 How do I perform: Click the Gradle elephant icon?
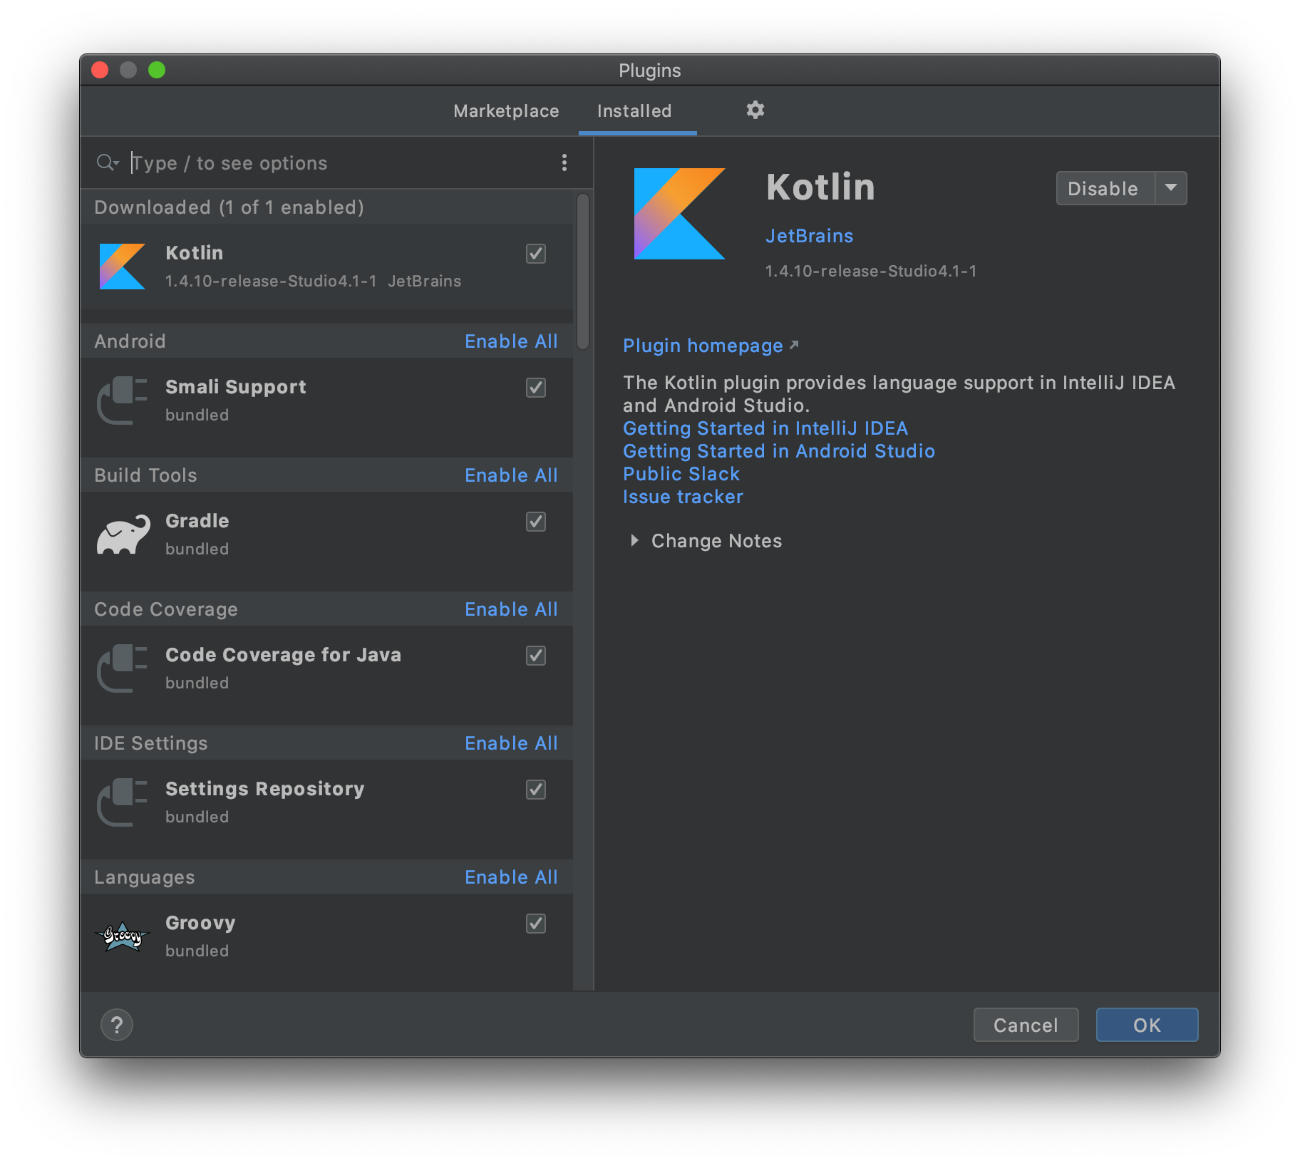[x=123, y=535]
